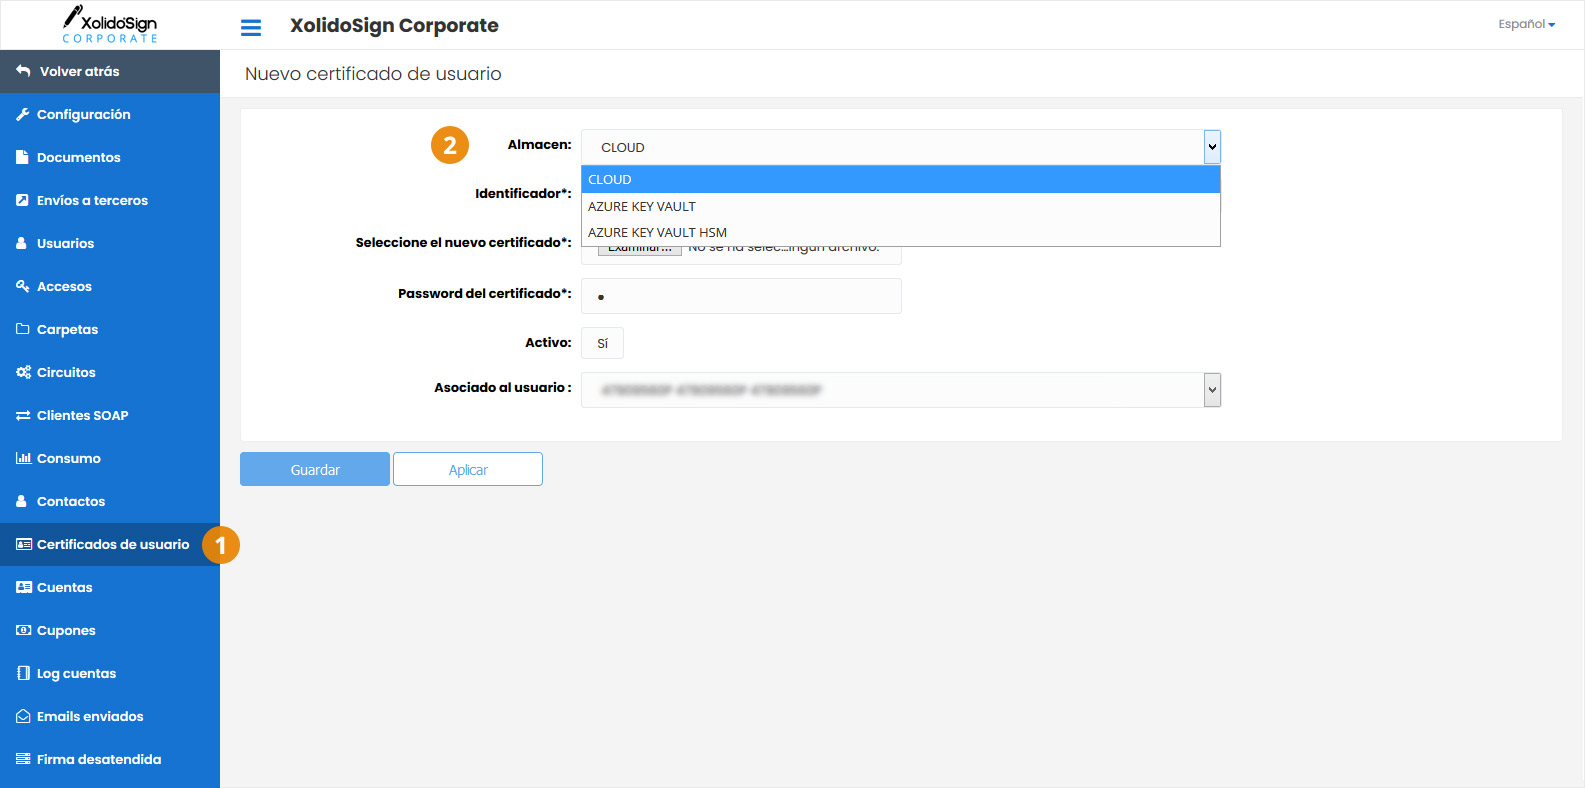The width and height of the screenshot is (1585, 788).
Task: Click the Configuración wrench icon
Action: point(22,115)
